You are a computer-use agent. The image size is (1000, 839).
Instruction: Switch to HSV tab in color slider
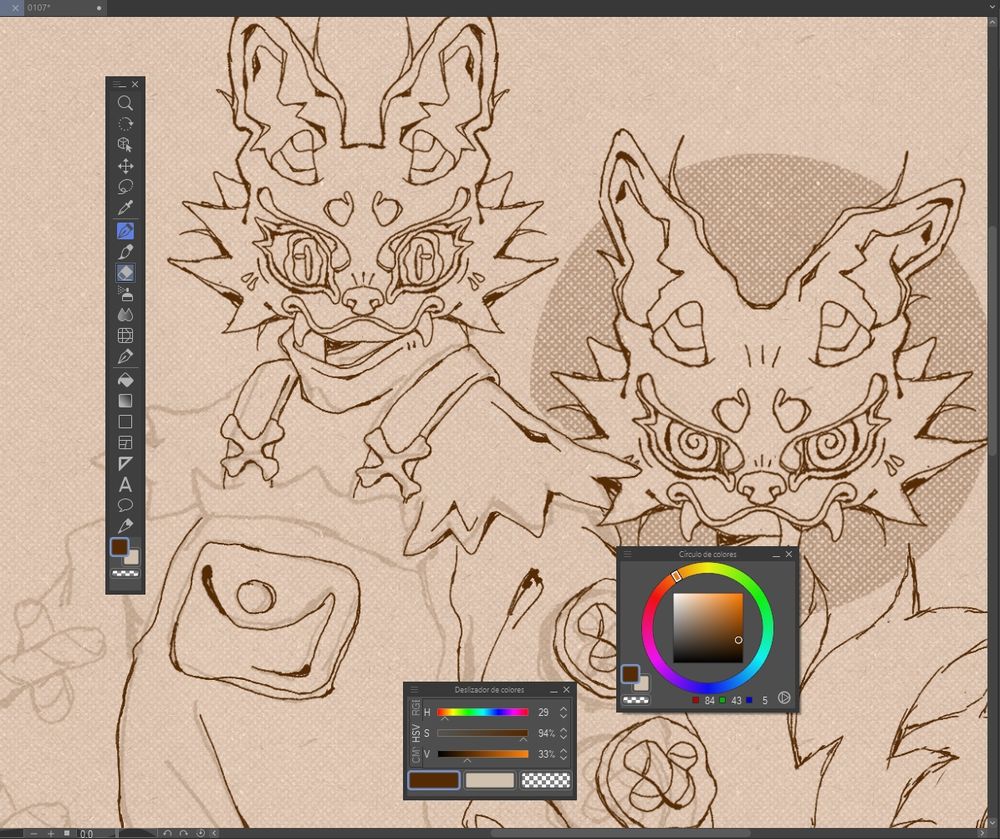[x=415, y=733]
